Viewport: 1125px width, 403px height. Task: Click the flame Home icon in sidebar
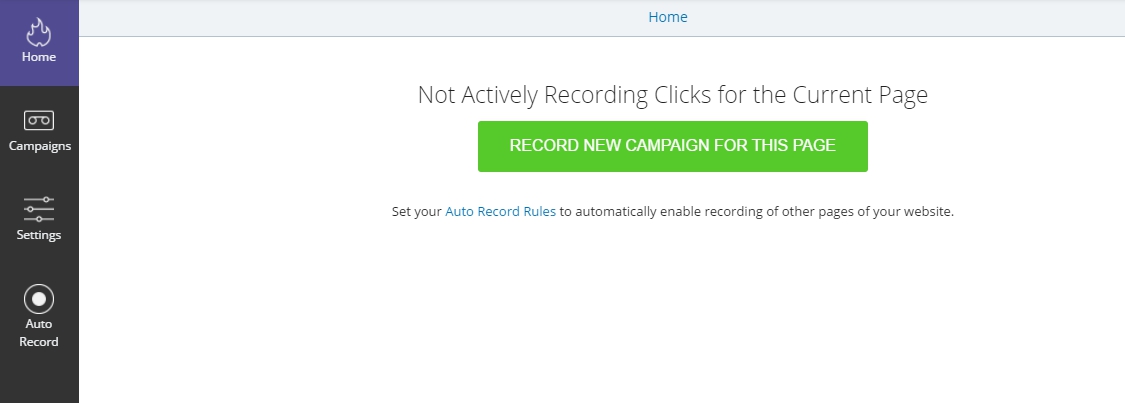click(x=39, y=32)
